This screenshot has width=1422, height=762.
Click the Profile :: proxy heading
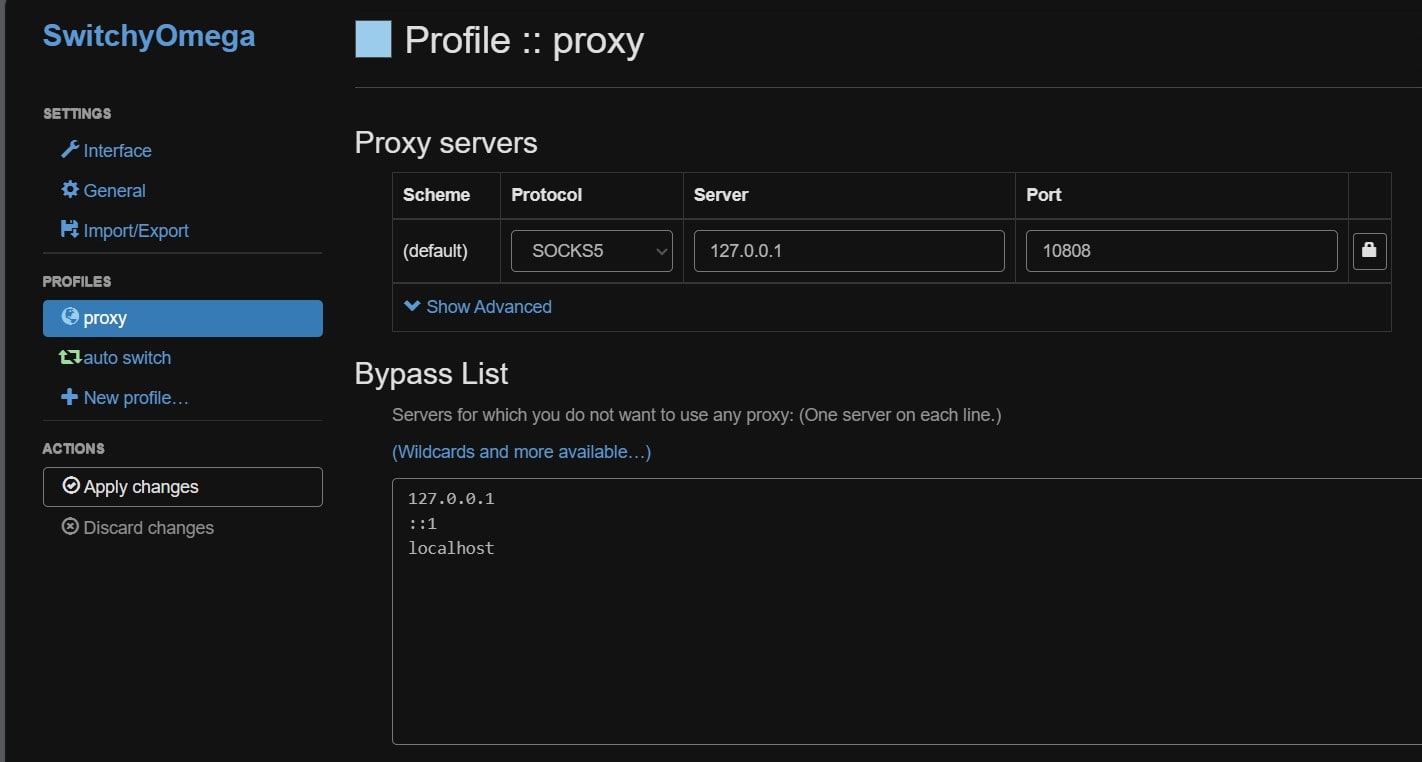tap(524, 41)
